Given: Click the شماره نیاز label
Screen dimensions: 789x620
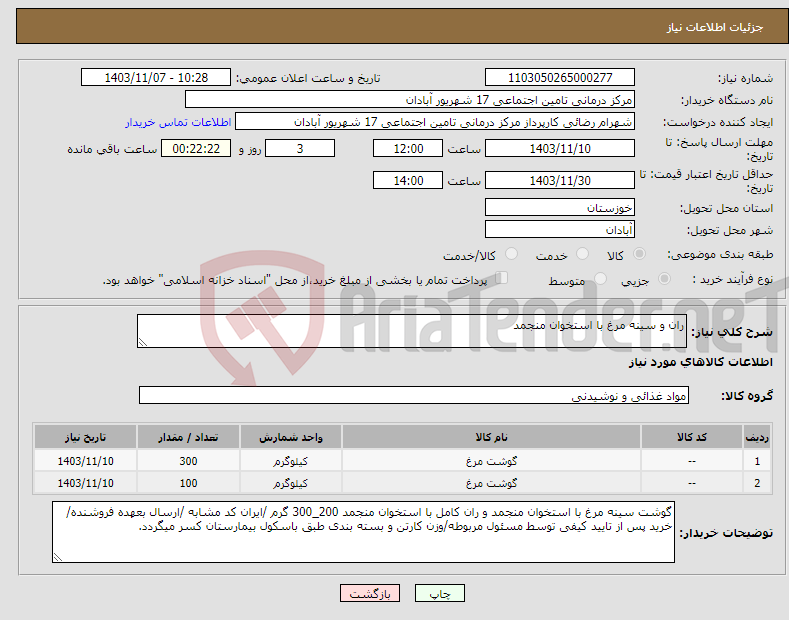Looking at the screenshot, I should (745, 79).
